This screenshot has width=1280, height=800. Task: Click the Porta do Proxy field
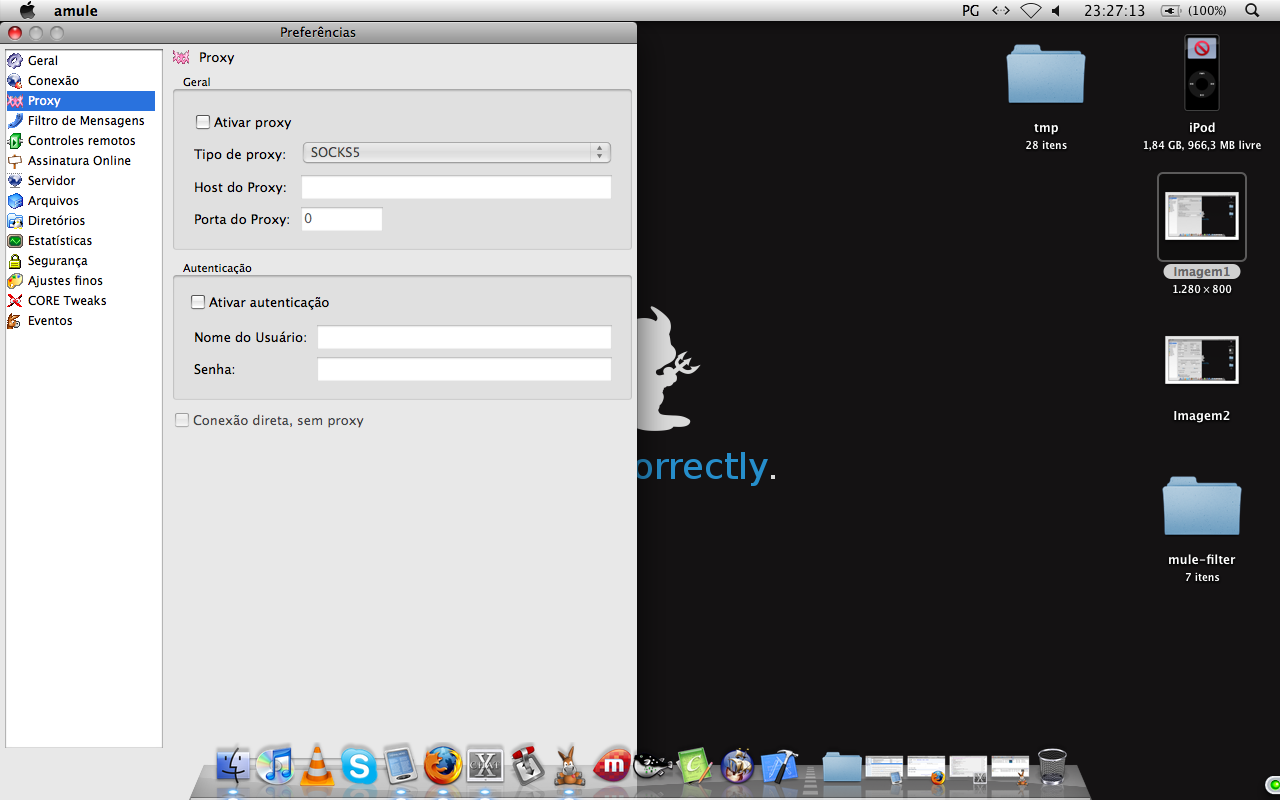(x=342, y=219)
